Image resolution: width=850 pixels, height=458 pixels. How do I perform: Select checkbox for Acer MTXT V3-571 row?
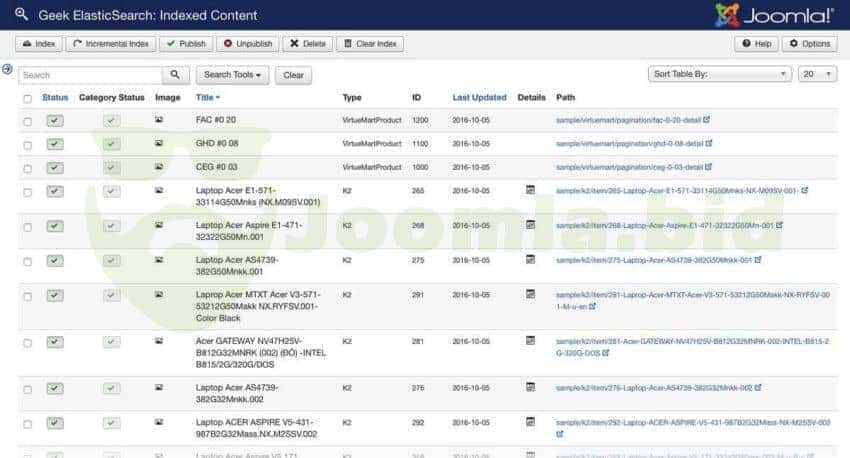pos(28,296)
